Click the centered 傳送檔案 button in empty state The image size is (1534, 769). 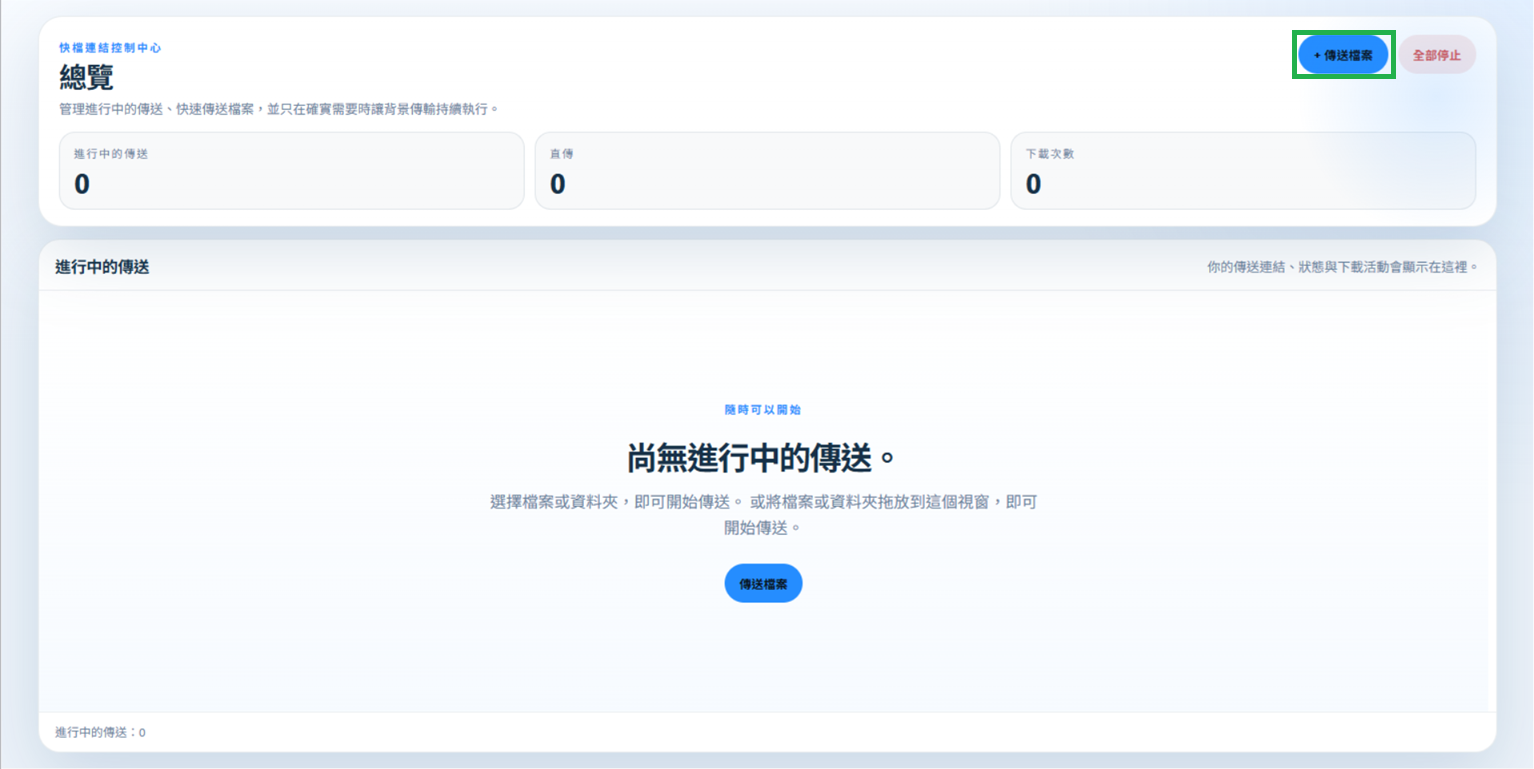tap(763, 583)
